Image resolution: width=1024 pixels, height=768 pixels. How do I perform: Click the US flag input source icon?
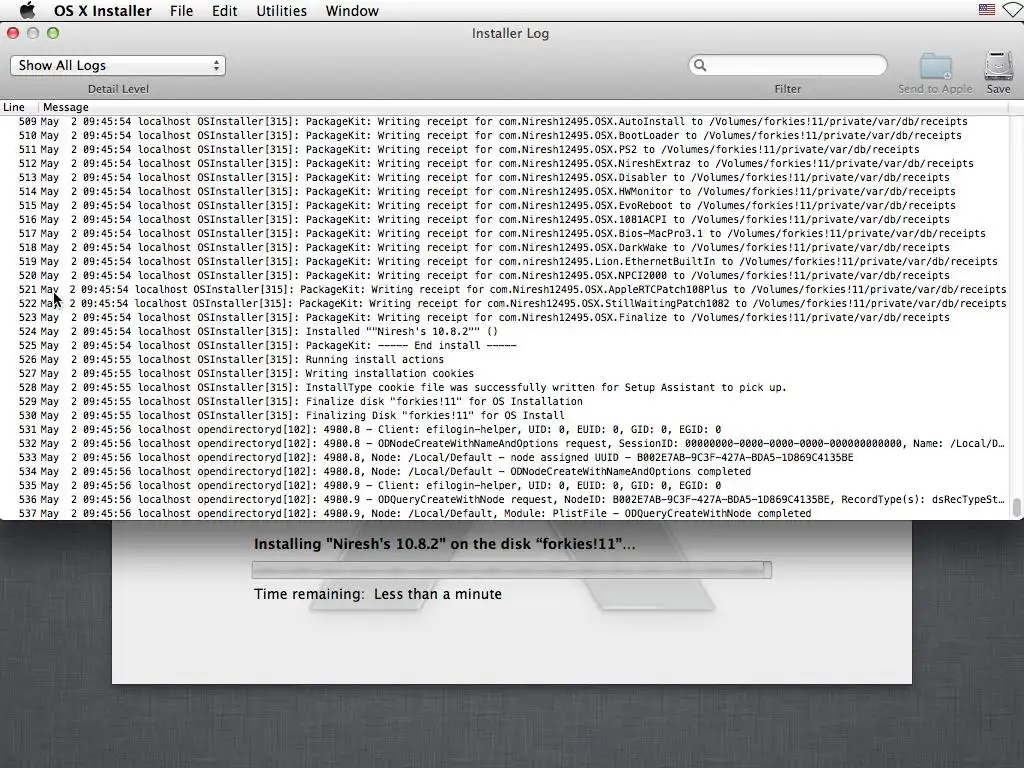987,9
